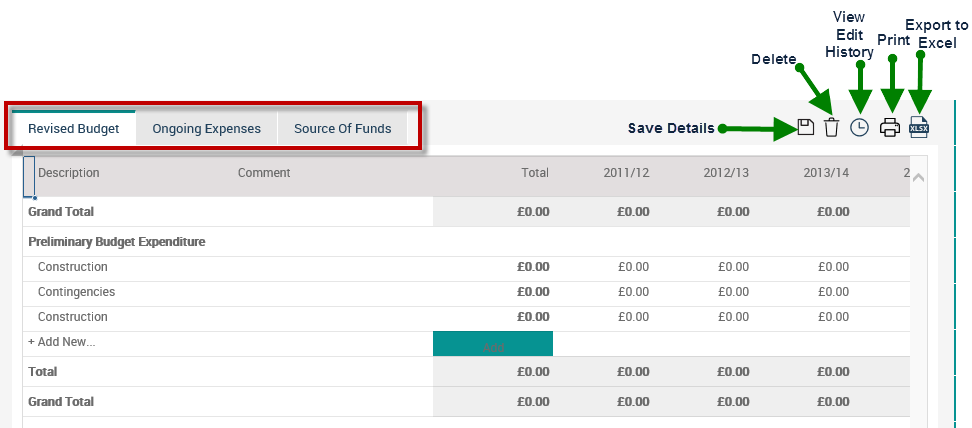972x428 pixels.
Task: Click teal total cell in Add New row
Action: [x=492, y=343]
